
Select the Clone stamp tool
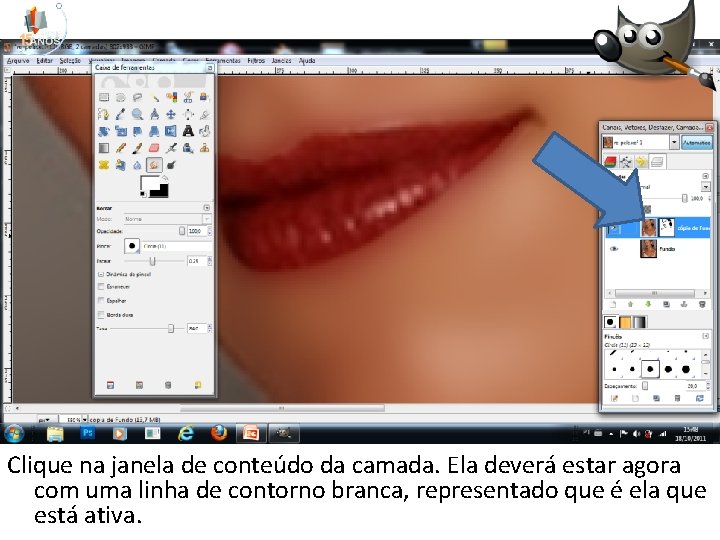click(x=204, y=148)
